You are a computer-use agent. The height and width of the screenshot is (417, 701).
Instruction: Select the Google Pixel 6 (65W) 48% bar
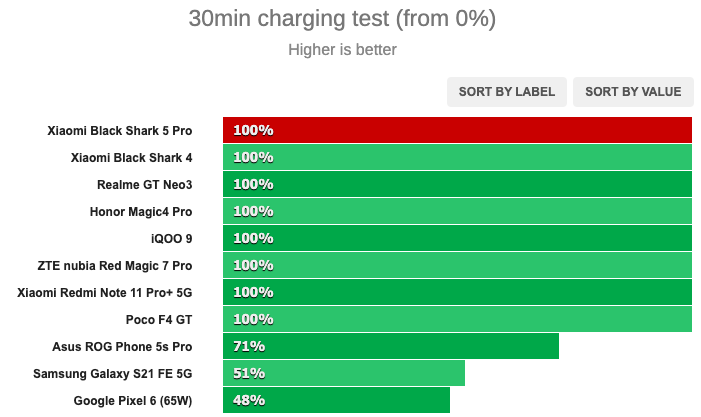[x=336, y=400]
